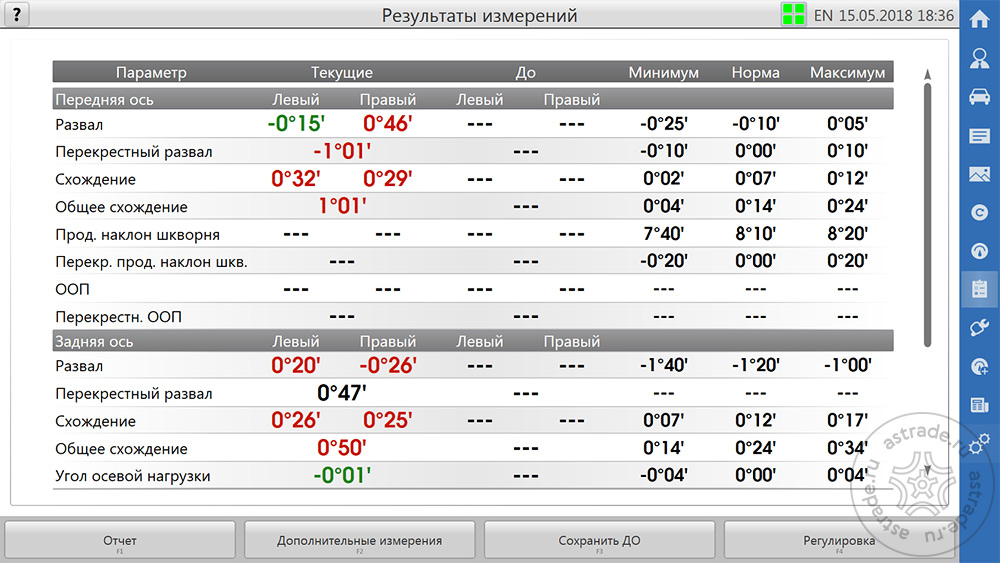Click the red 0°29' front right toe value
This screenshot has width=1000, height=563.
coord(388,179)
